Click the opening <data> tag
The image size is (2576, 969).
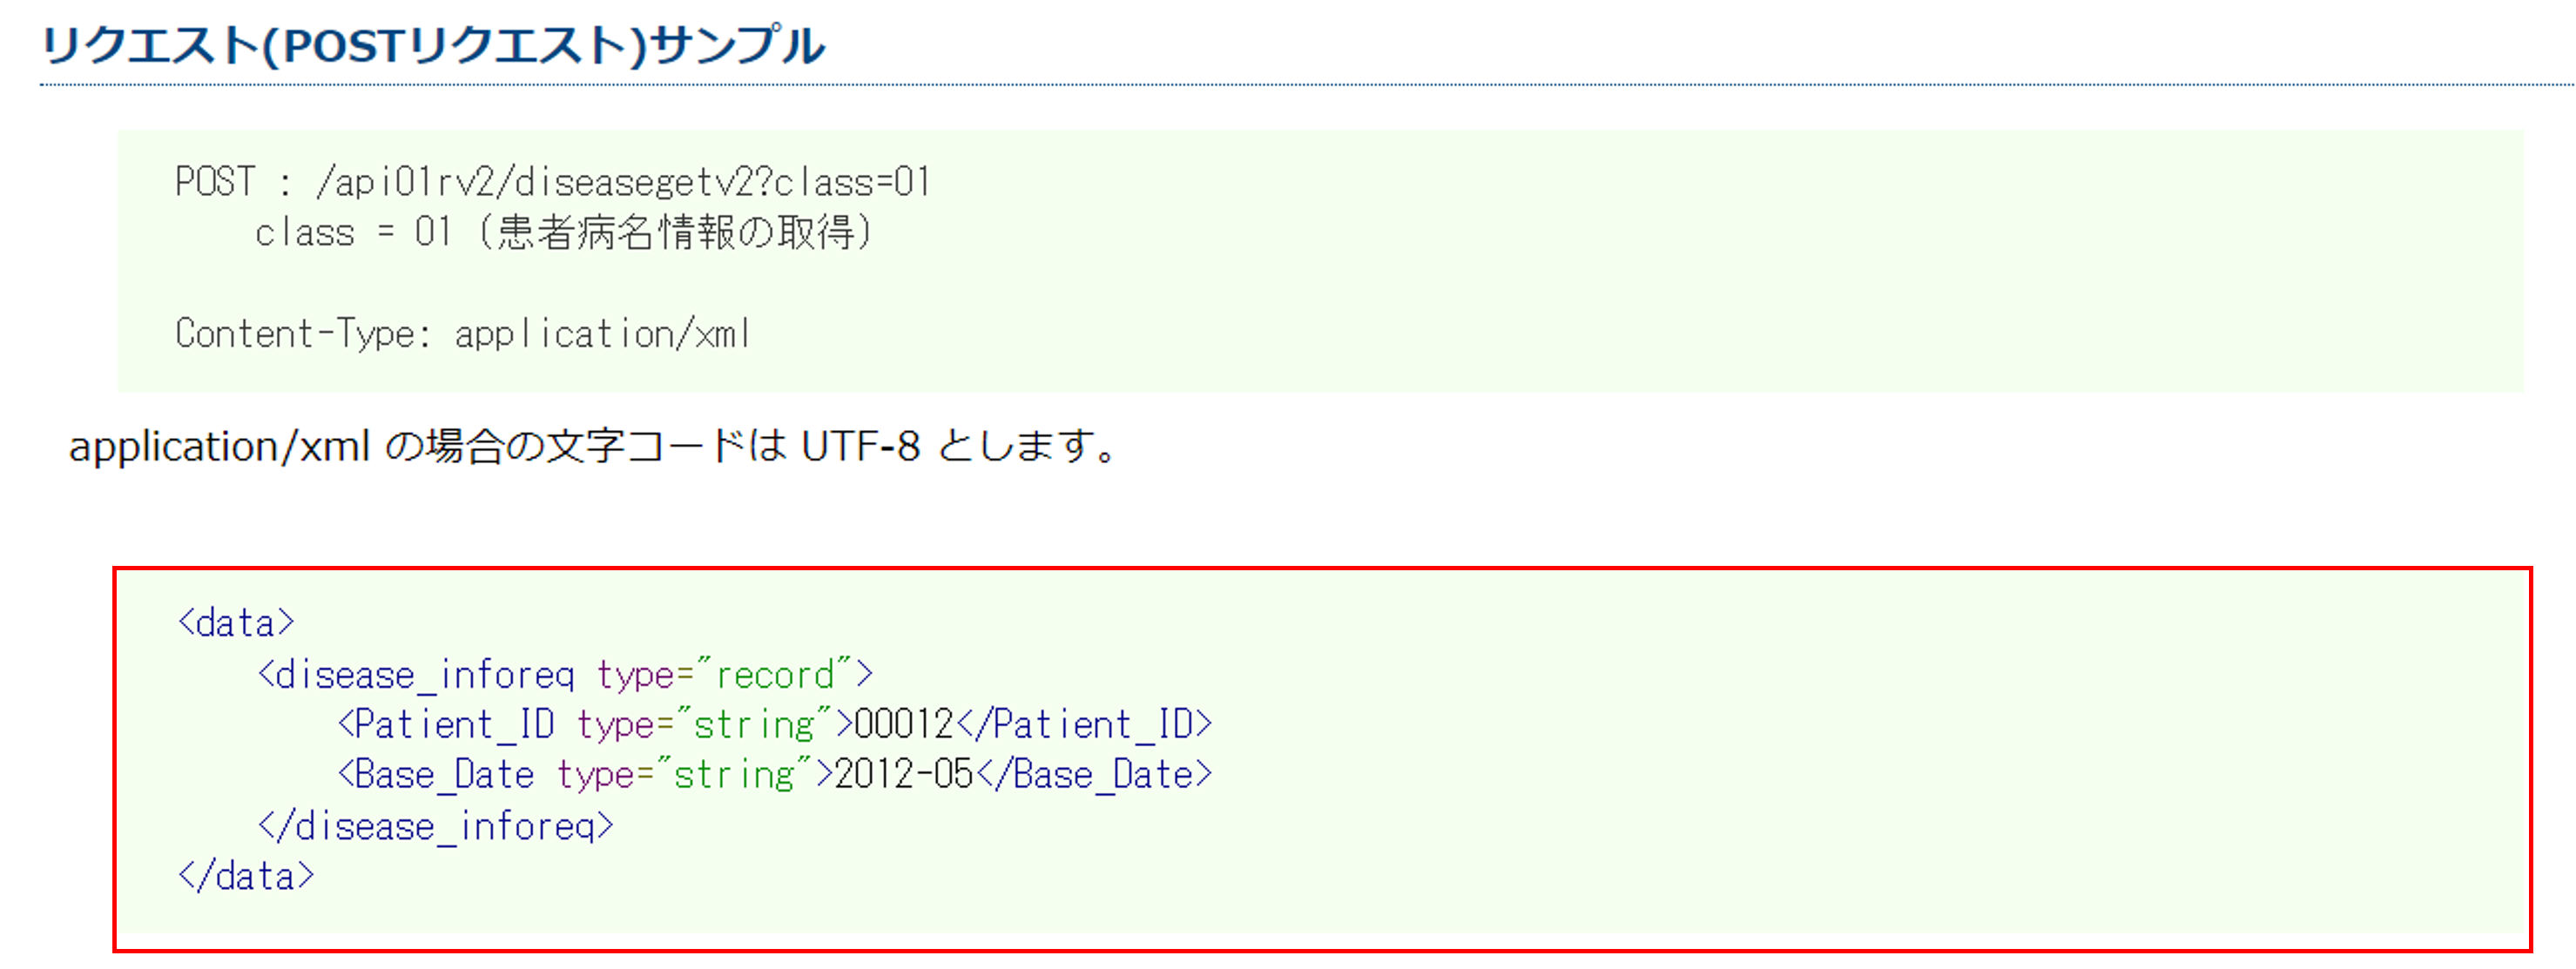236,623
